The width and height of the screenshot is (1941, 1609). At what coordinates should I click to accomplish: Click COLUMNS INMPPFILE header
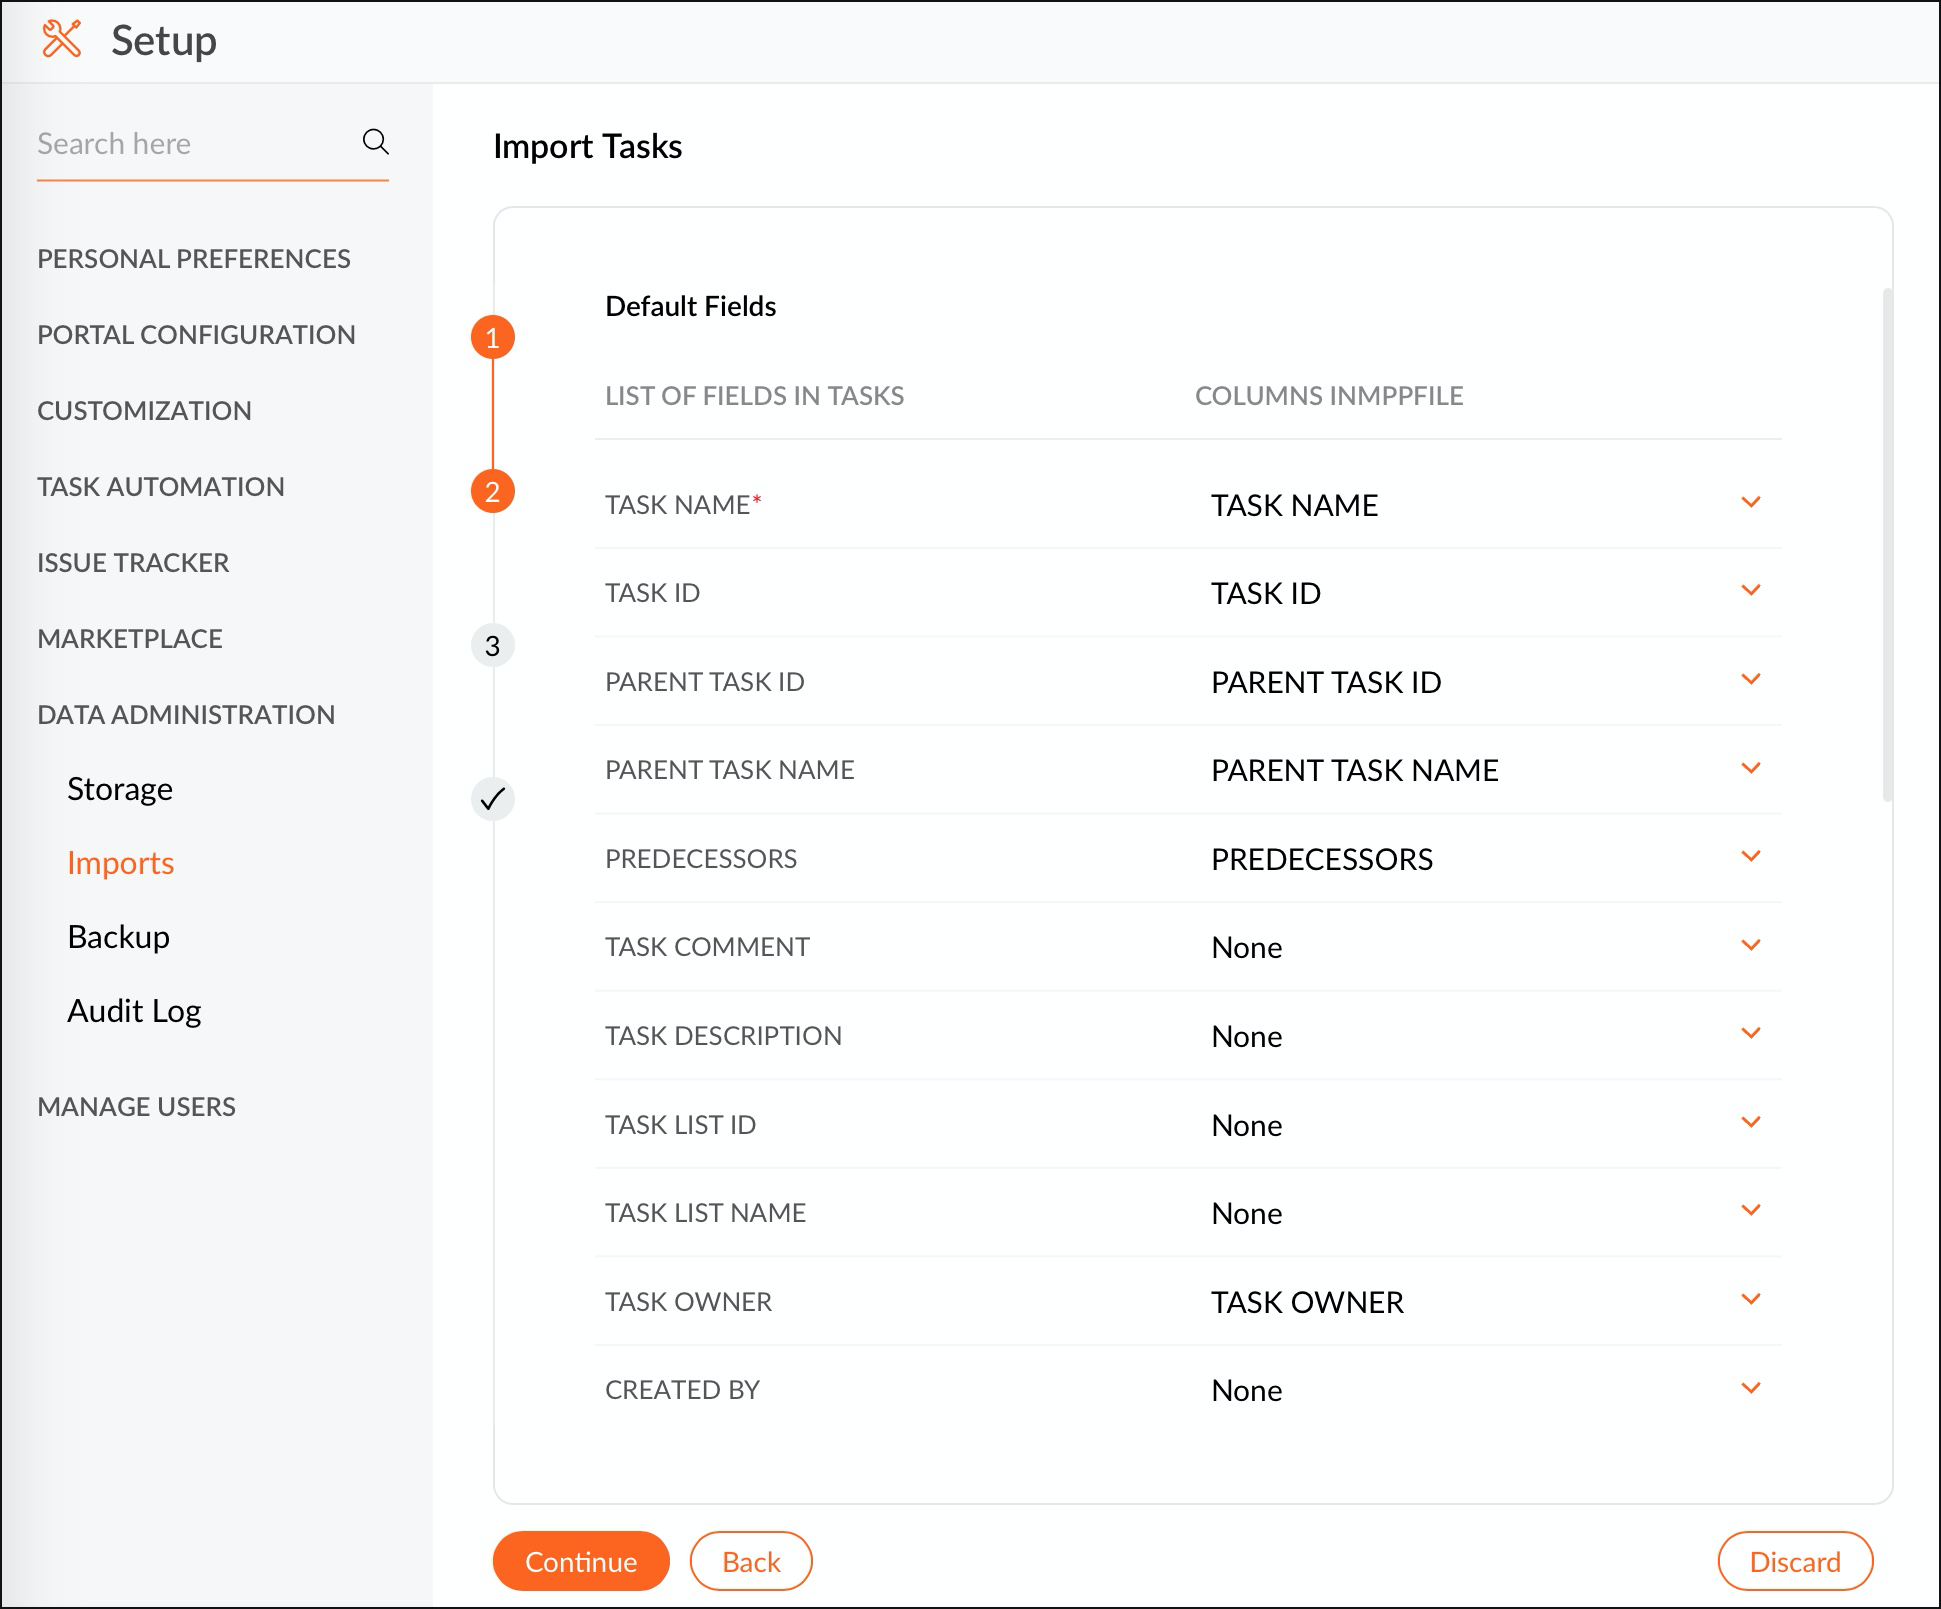coord(1329,396)
